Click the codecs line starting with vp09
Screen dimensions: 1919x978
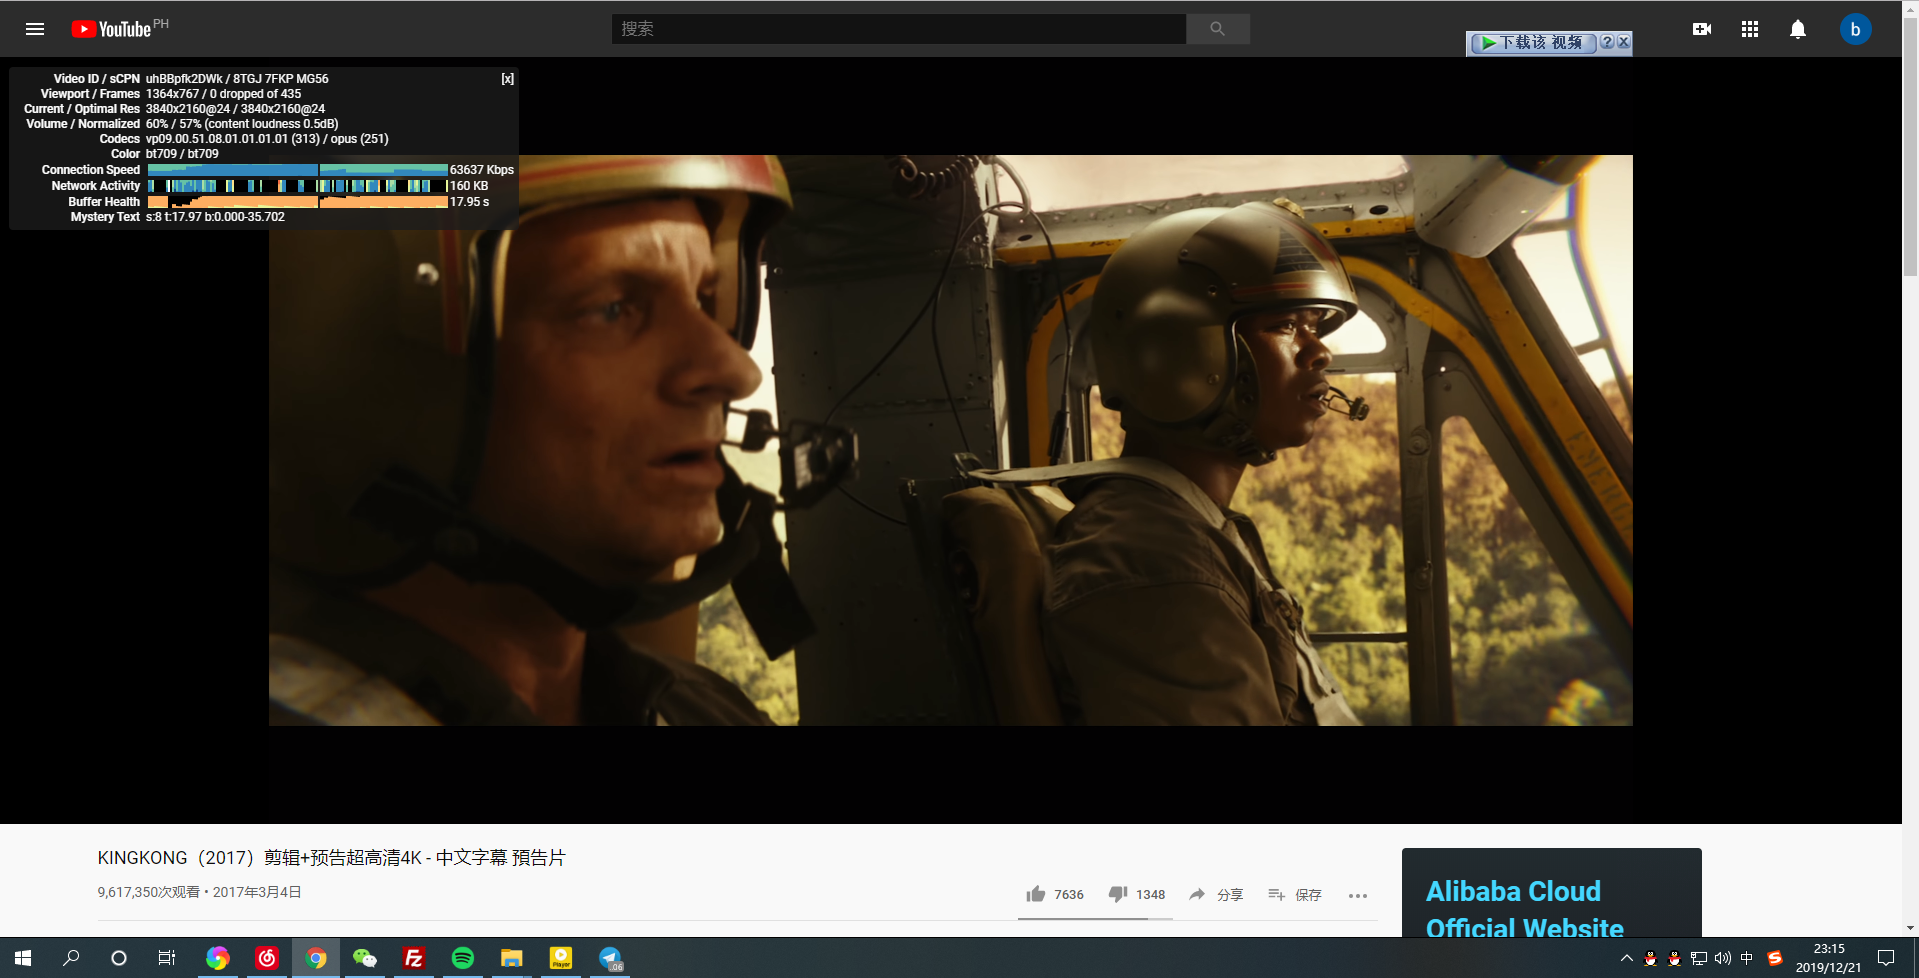(267, 139)
